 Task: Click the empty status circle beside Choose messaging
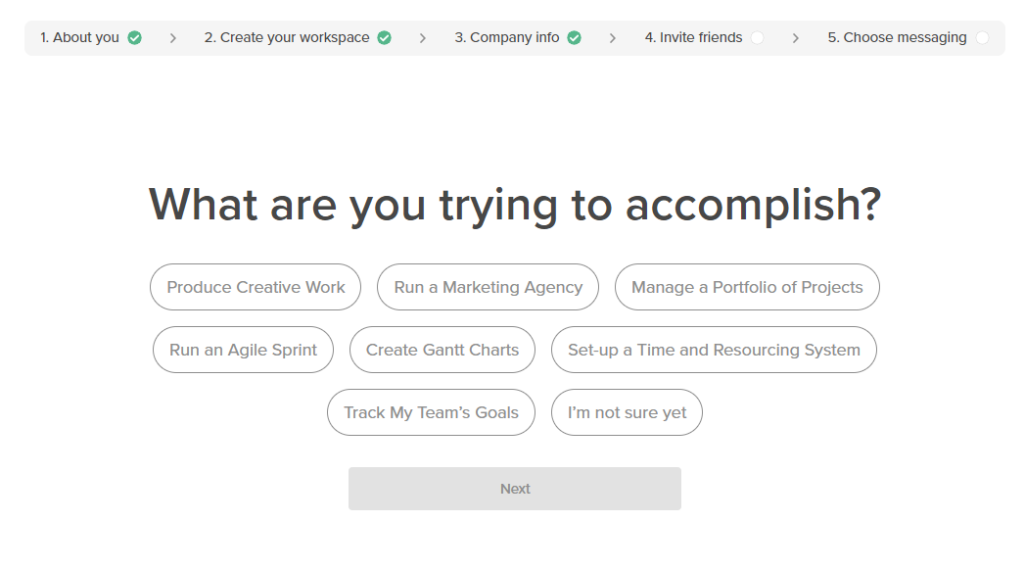[x=982, y=38]
